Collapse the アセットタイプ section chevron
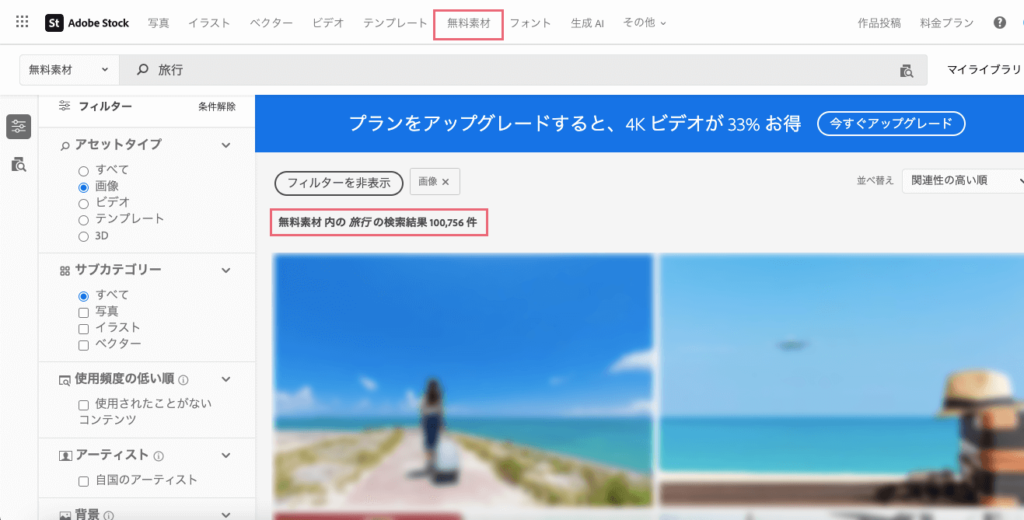1024x520 pixels. coord(226,145)
